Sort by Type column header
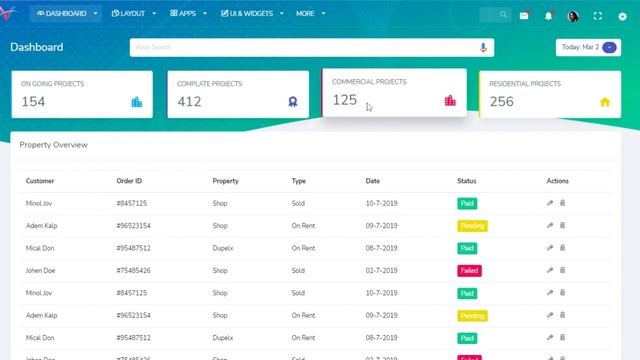Screen dimensions: 640x360 tap(299, 181)
